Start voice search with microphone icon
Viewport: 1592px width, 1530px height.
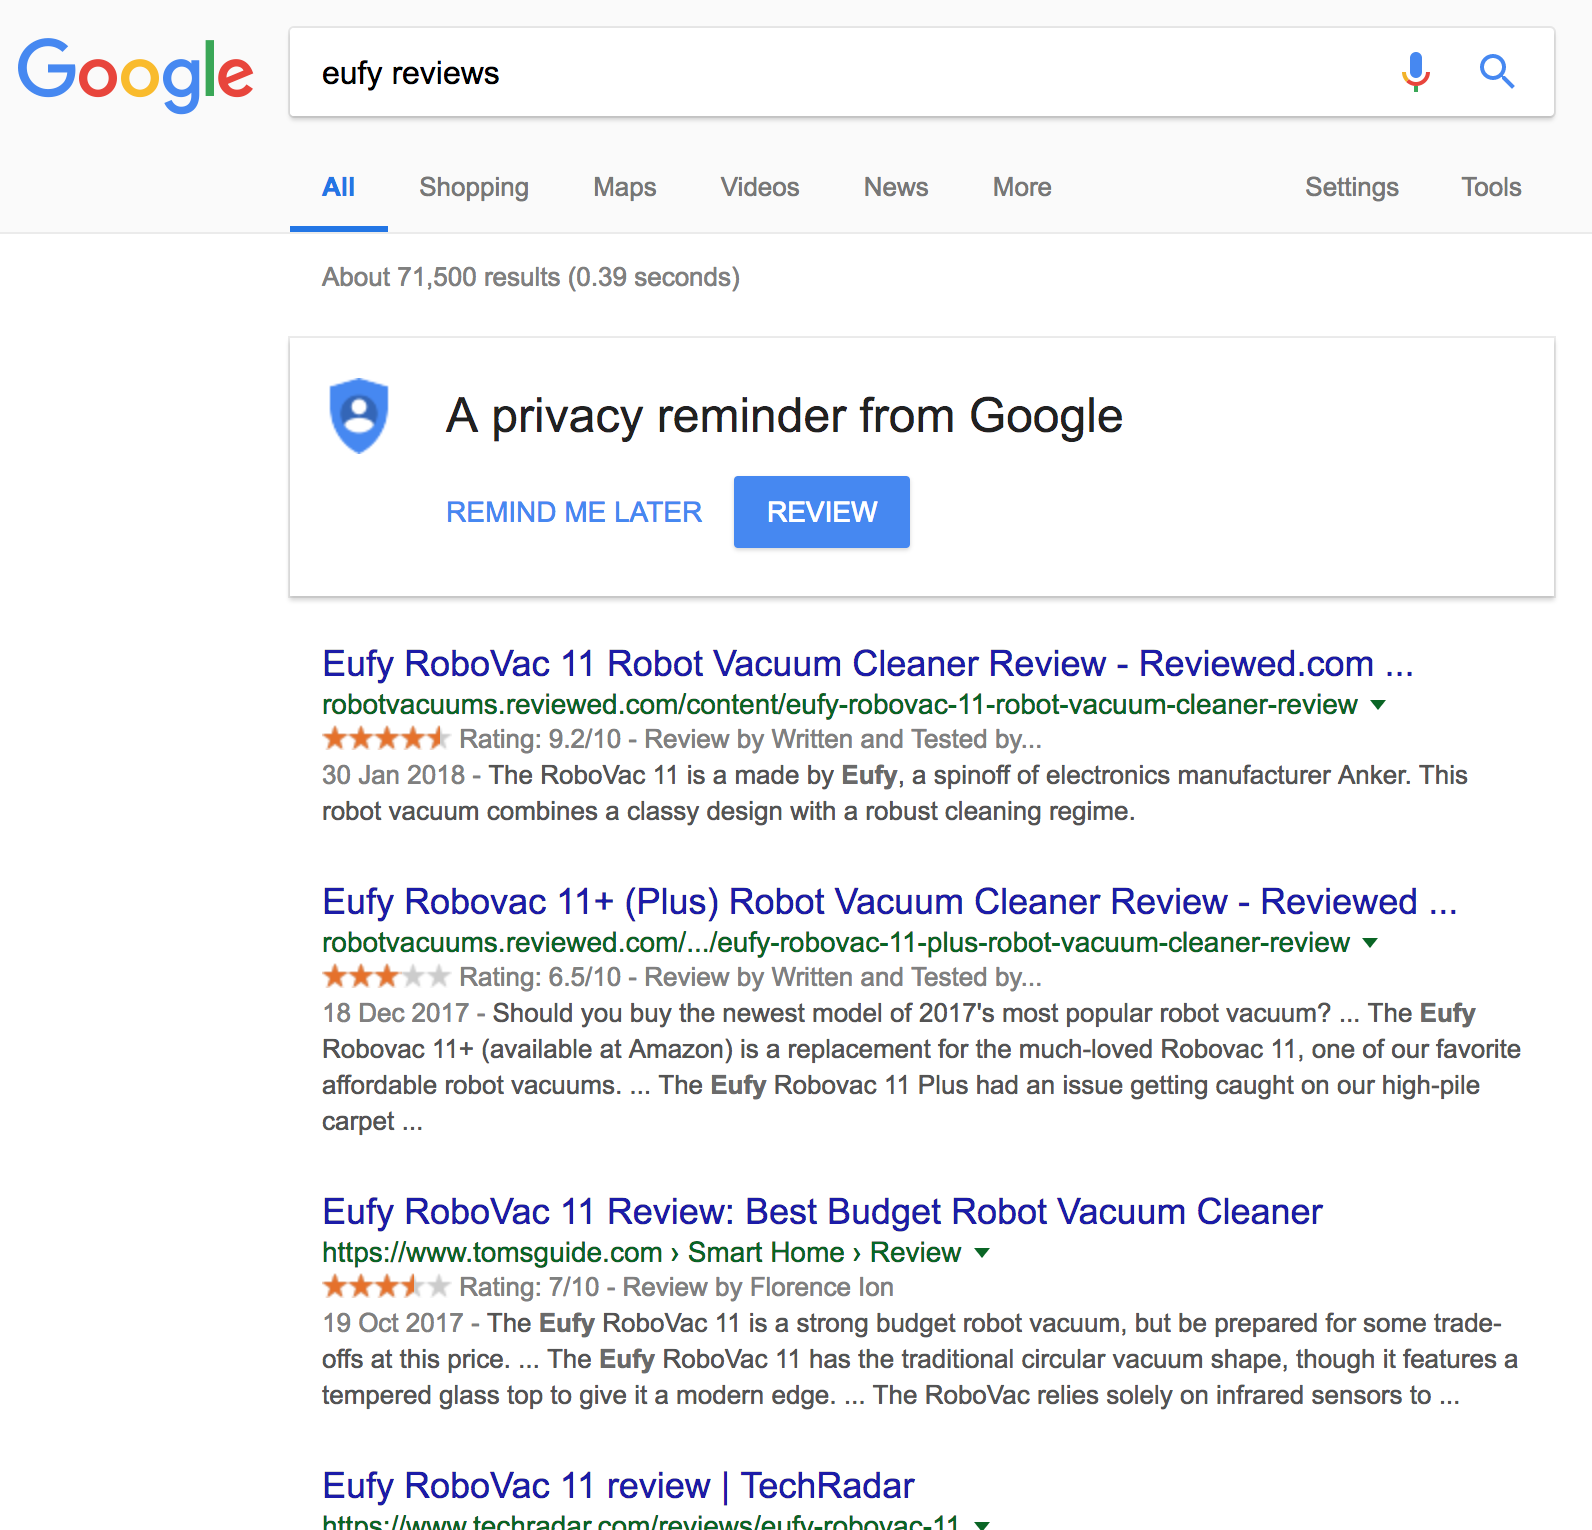click(x=1415, y=72)
